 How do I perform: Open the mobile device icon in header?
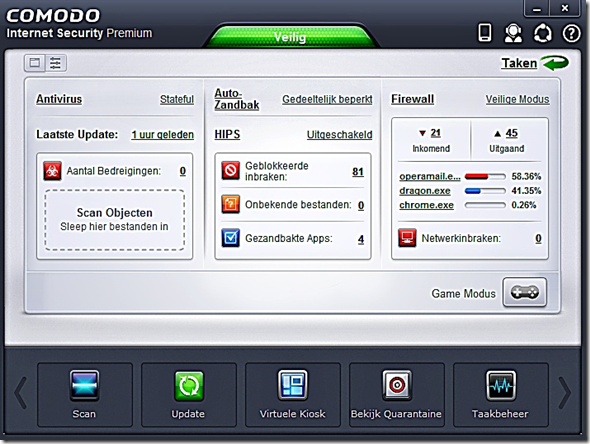pyautogui.click(x=485, y=33)
